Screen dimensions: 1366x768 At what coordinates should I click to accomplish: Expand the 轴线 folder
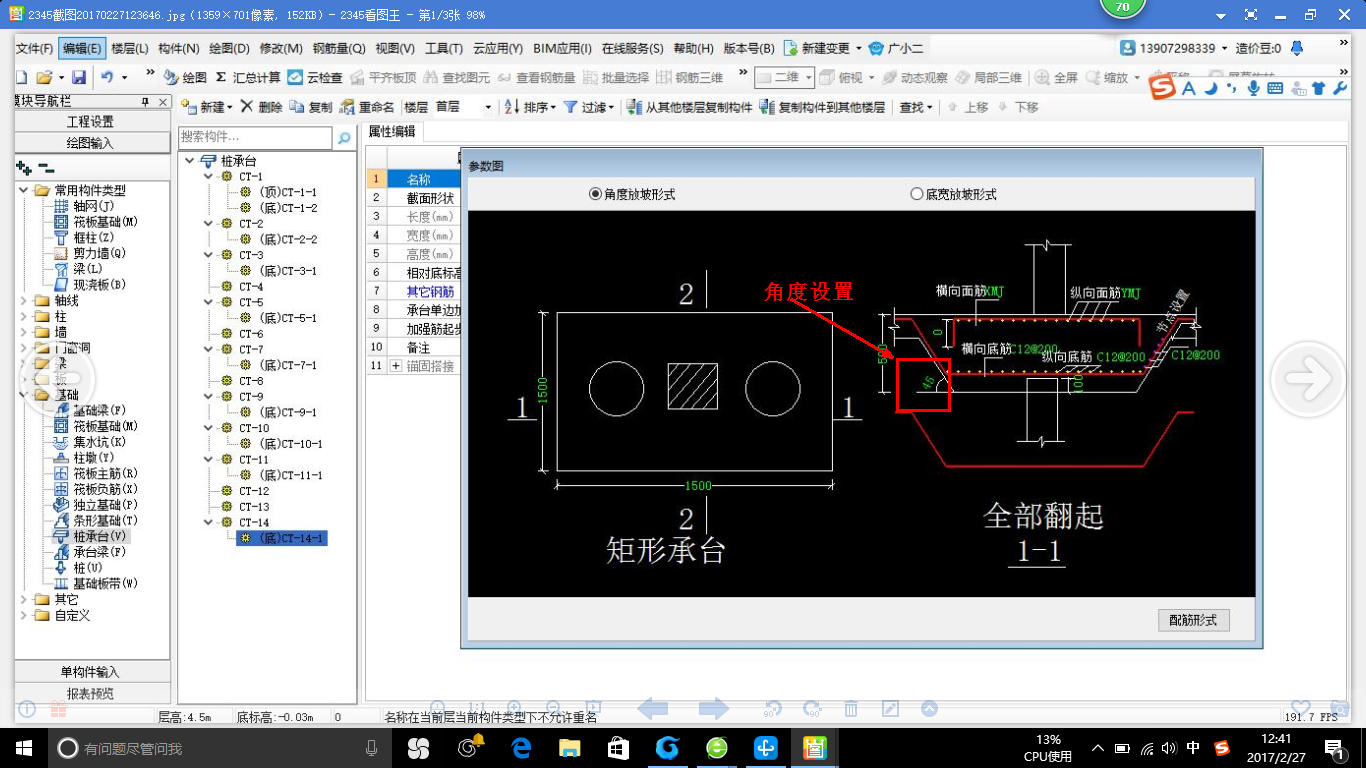(x=24, y=301)
